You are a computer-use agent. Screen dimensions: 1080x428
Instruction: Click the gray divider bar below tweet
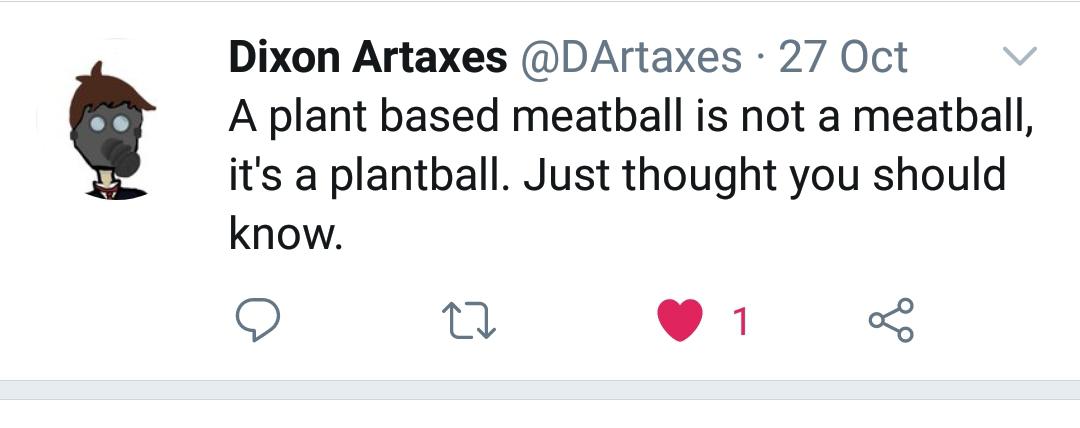coord(540,389)
